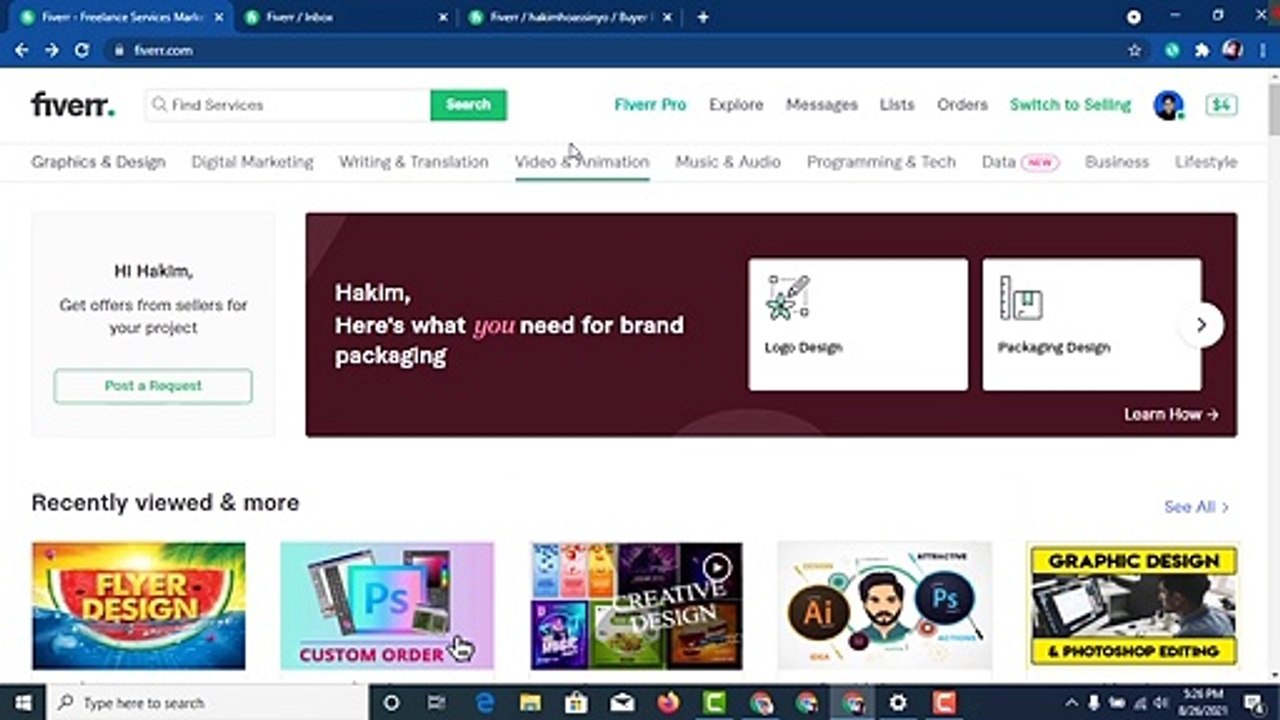Open the Orders link

click(962, 105)
